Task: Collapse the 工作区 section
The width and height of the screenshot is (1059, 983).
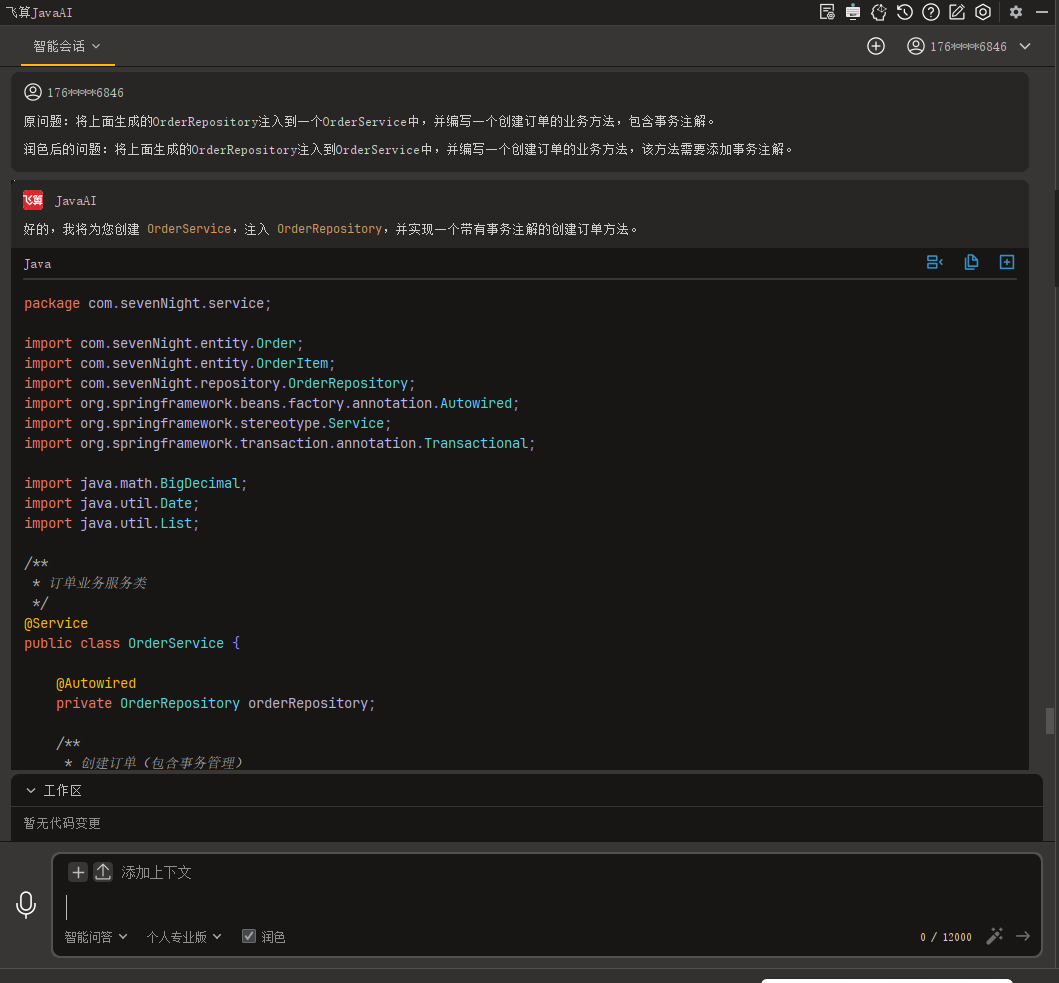Action: (30, 790)
